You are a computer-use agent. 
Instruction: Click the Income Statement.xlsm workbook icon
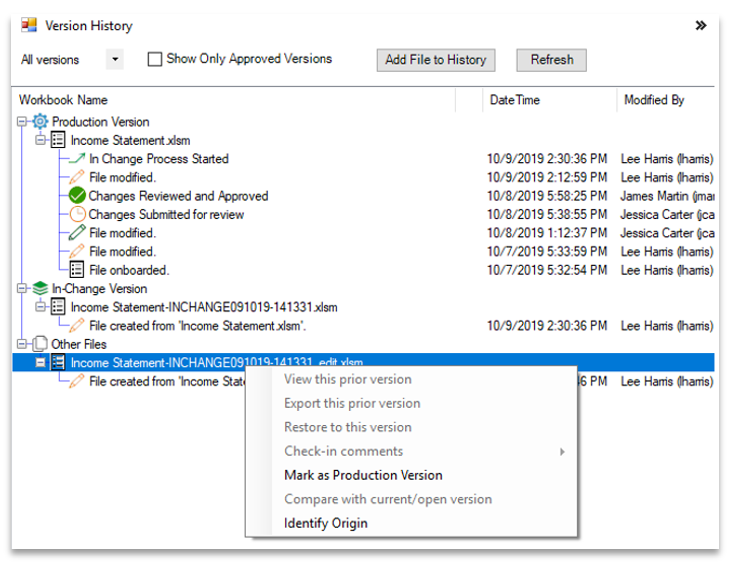(x=58, y=140)
